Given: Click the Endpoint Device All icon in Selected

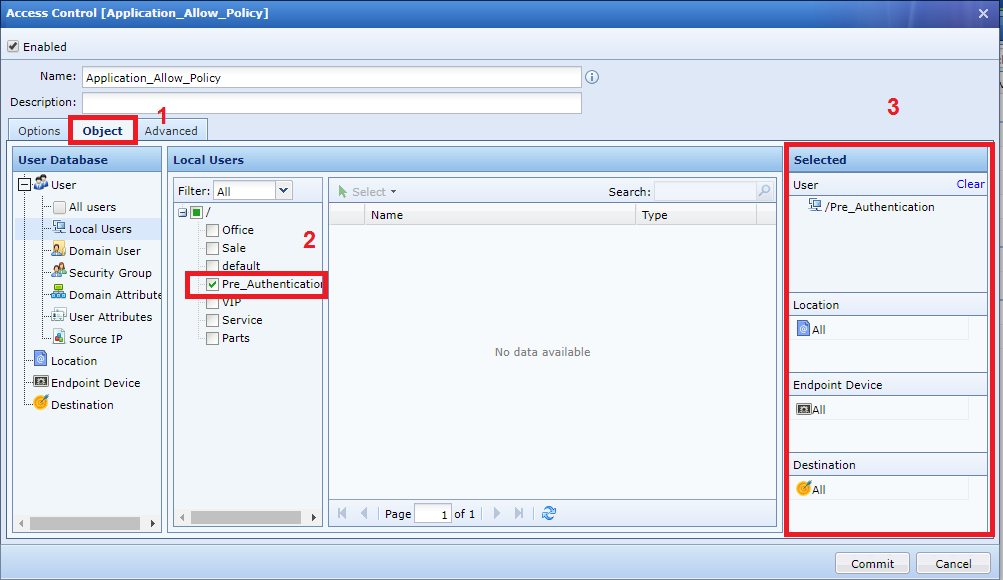Looking at the screenshot, I should [x=803, y=409].
